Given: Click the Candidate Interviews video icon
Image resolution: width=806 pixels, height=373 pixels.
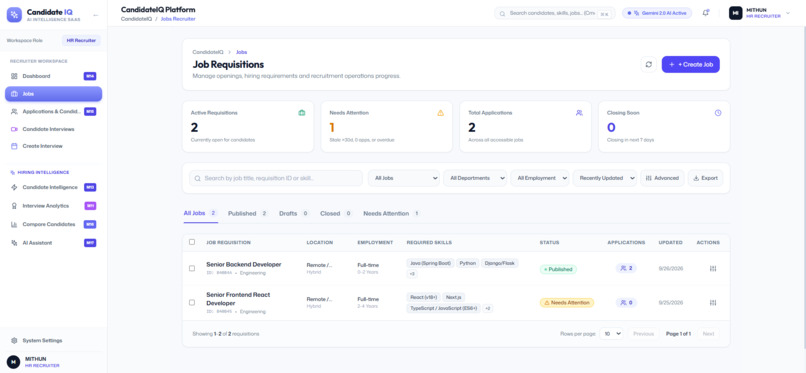Looking at the screenshot, I should pyautogui.click(x=14, y=129).
